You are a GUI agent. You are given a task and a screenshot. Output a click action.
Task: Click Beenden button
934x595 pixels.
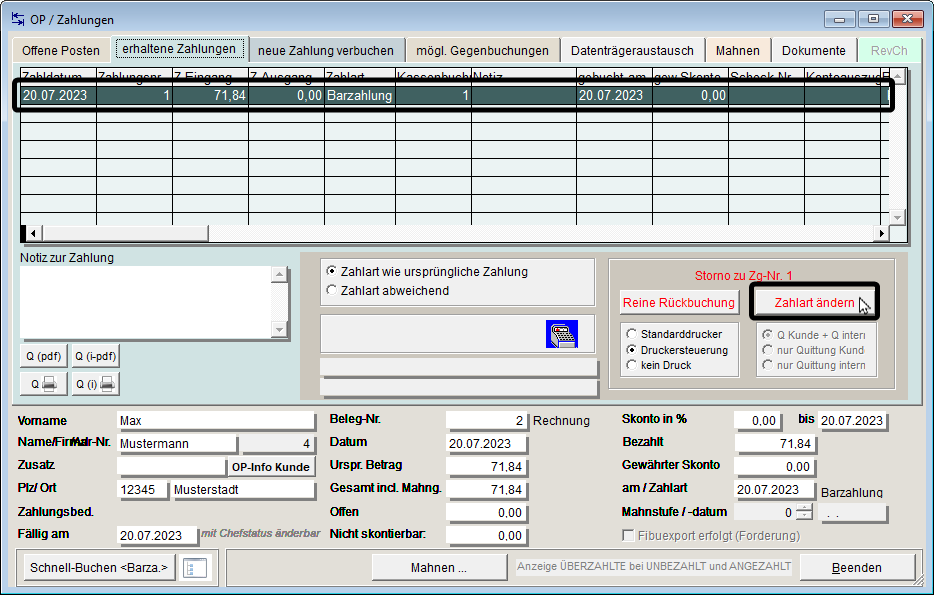[857, 568]
